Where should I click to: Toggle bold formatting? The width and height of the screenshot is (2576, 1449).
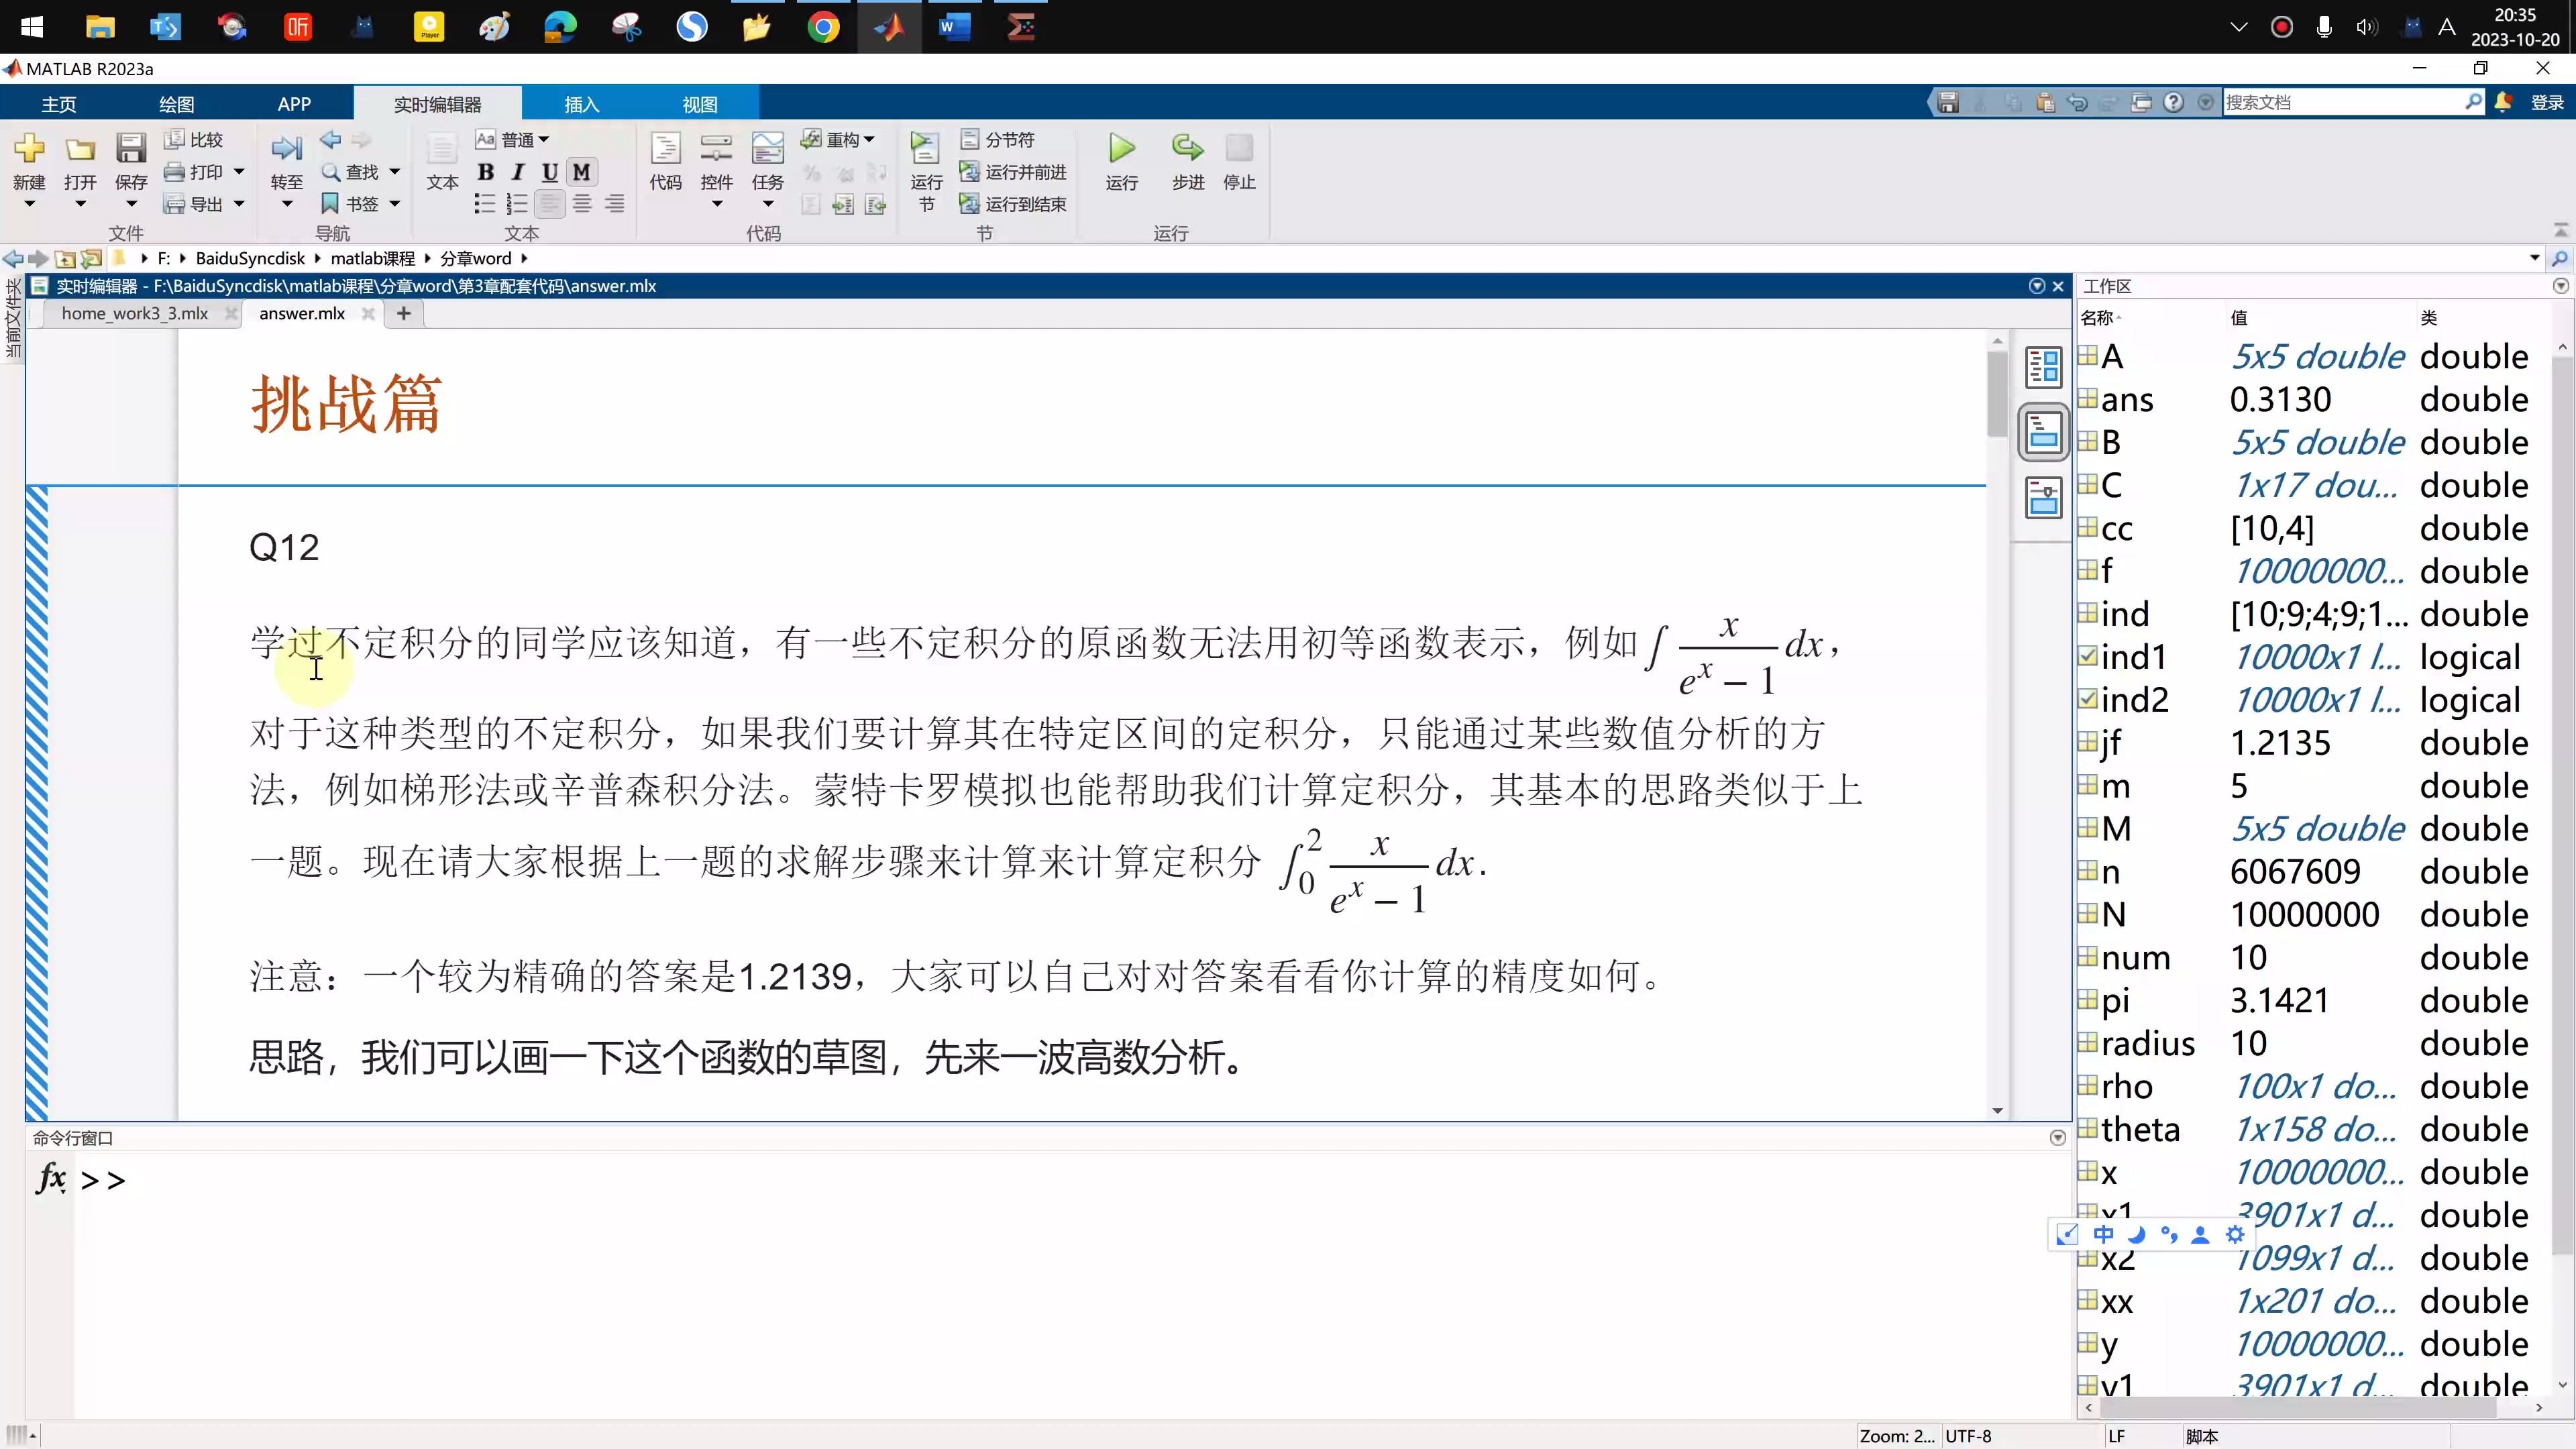[x=485, y=171]
